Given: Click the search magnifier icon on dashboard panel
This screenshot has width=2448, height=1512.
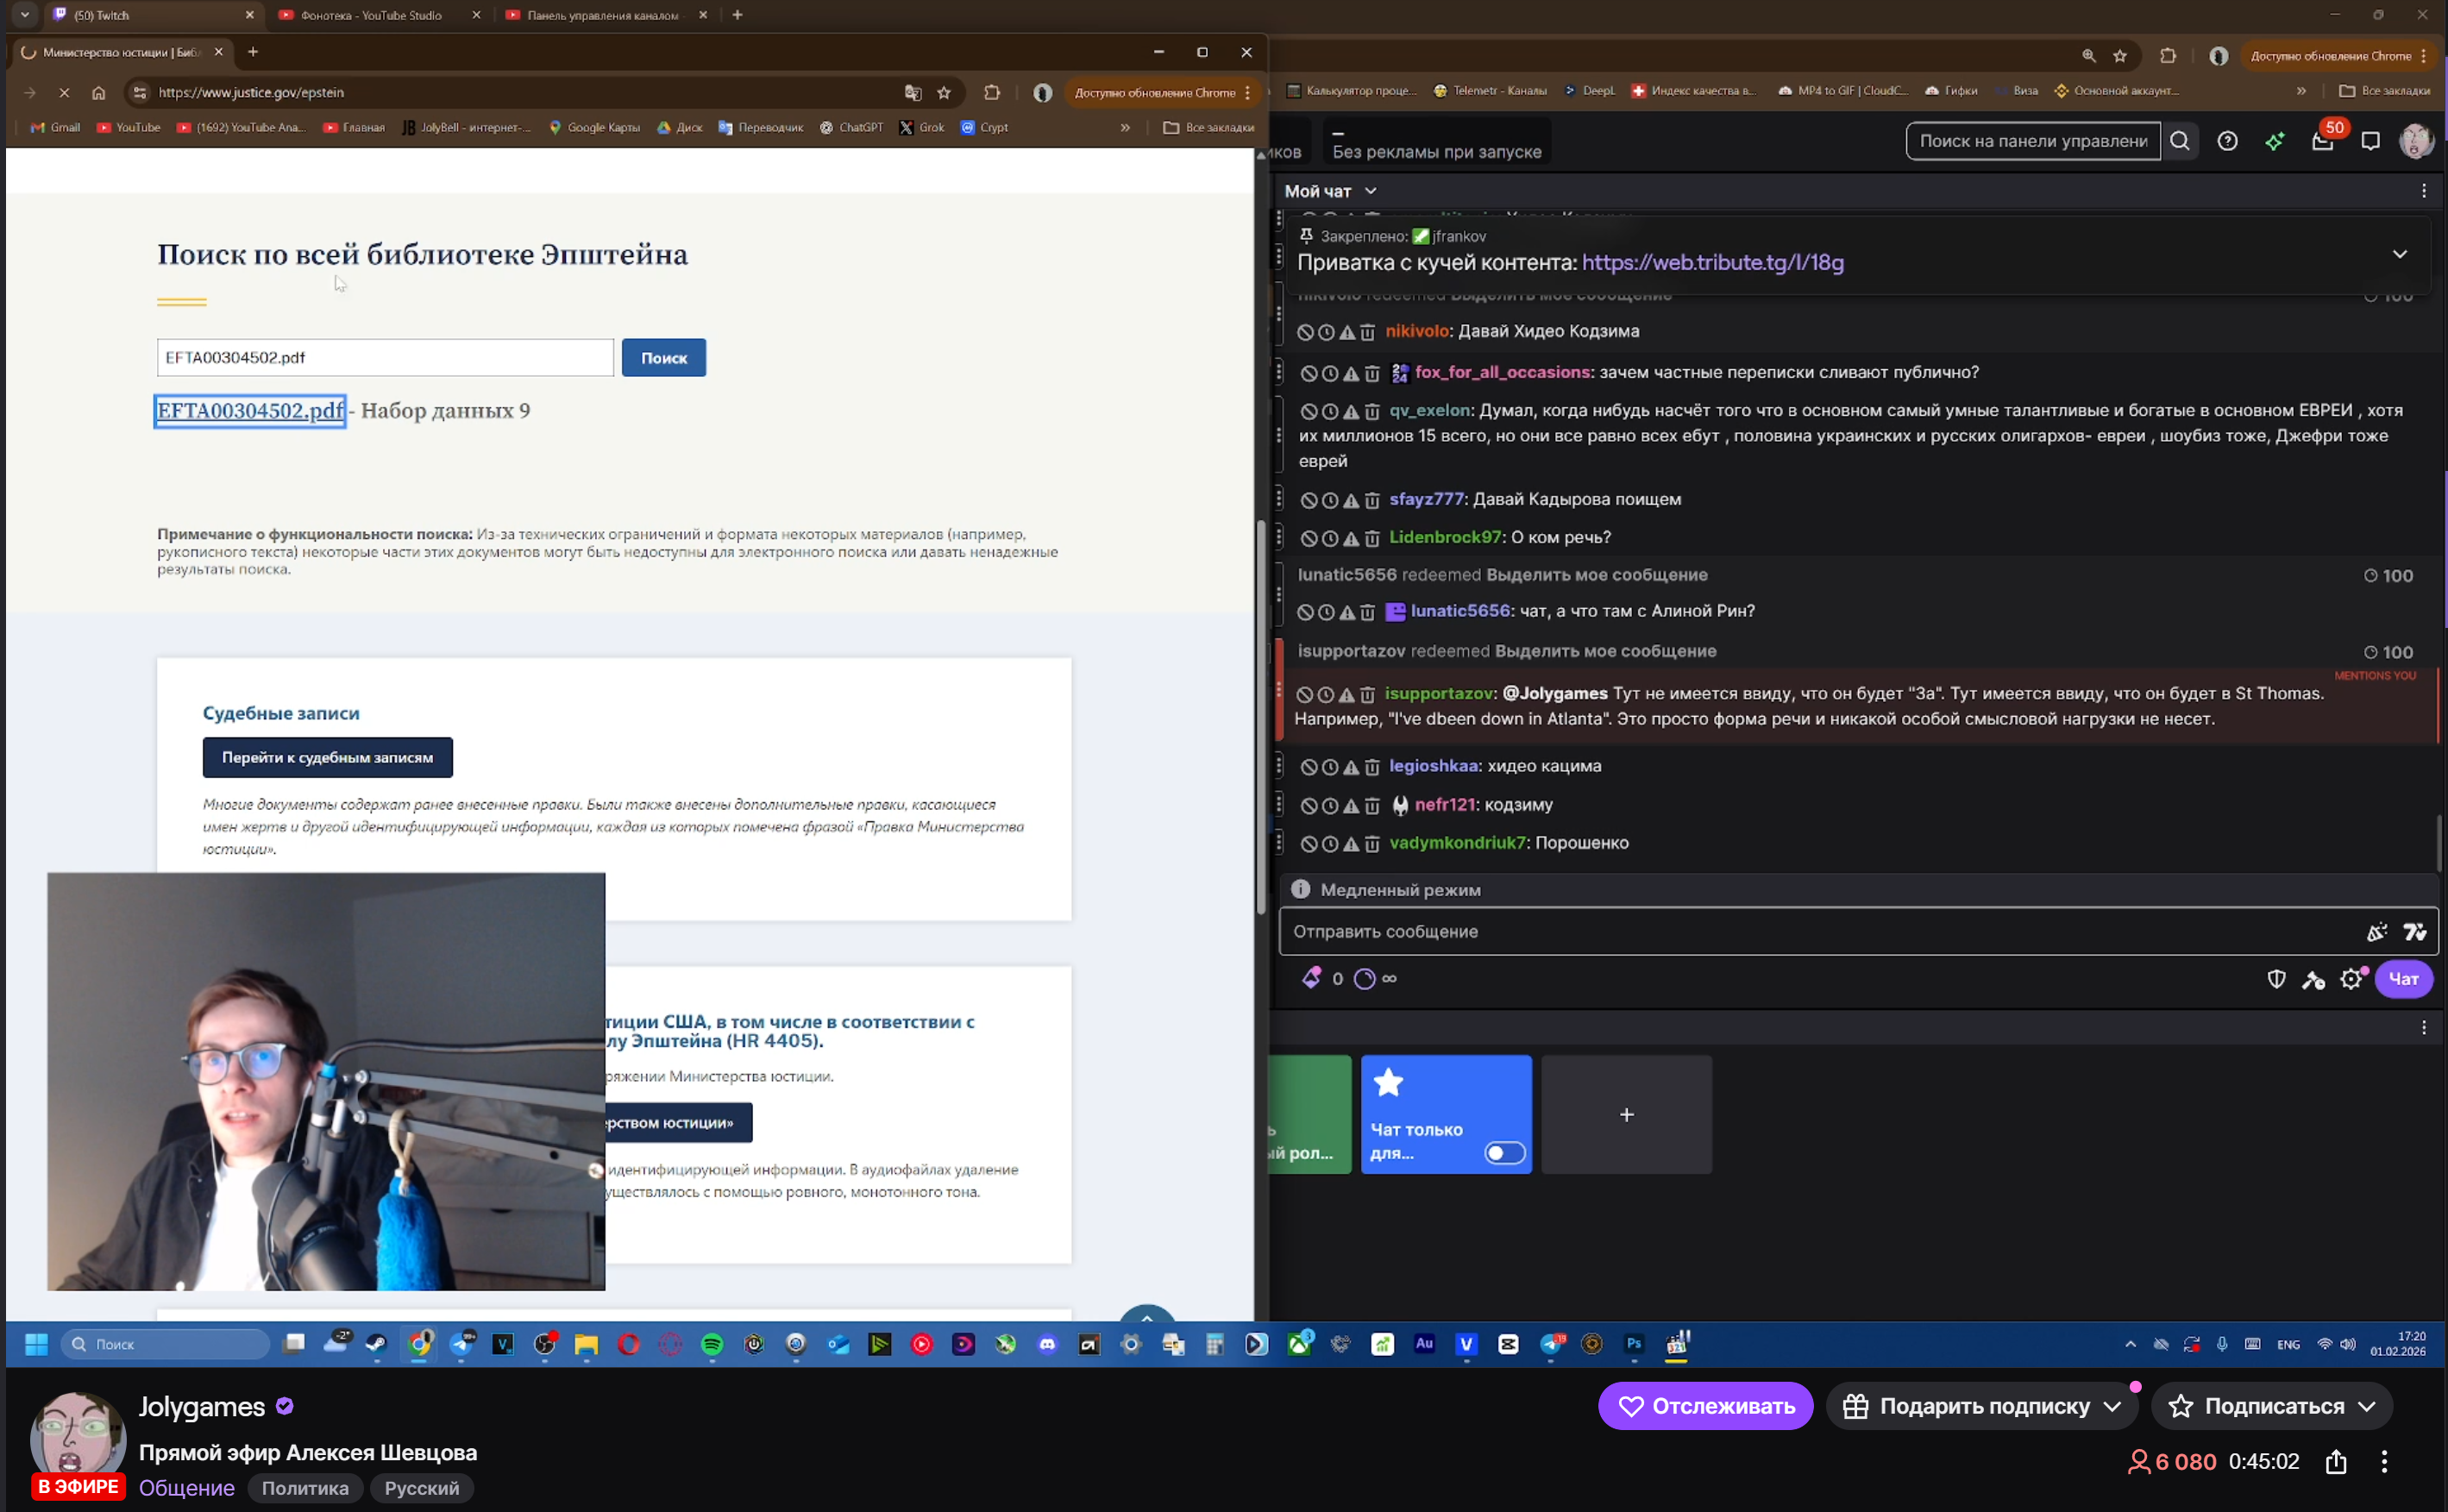Looking at the screenshot, I should click(x=2180, y=141).
